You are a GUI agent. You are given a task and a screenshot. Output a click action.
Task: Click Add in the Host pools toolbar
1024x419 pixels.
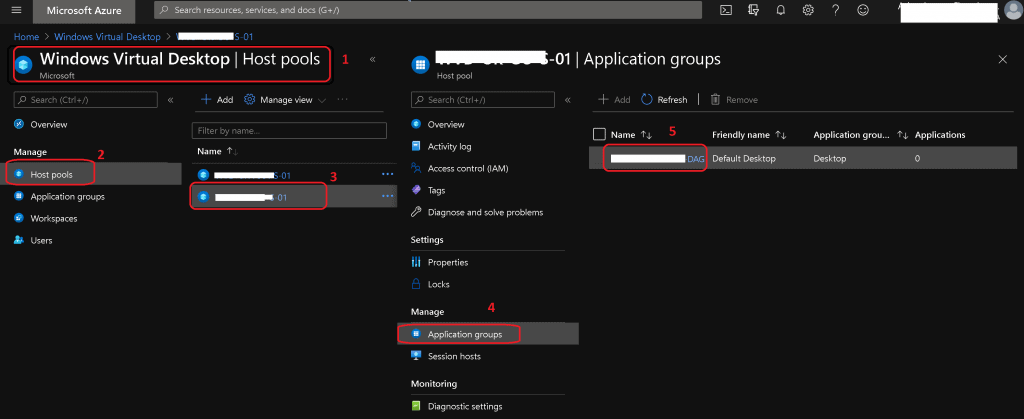click(217, 100)
